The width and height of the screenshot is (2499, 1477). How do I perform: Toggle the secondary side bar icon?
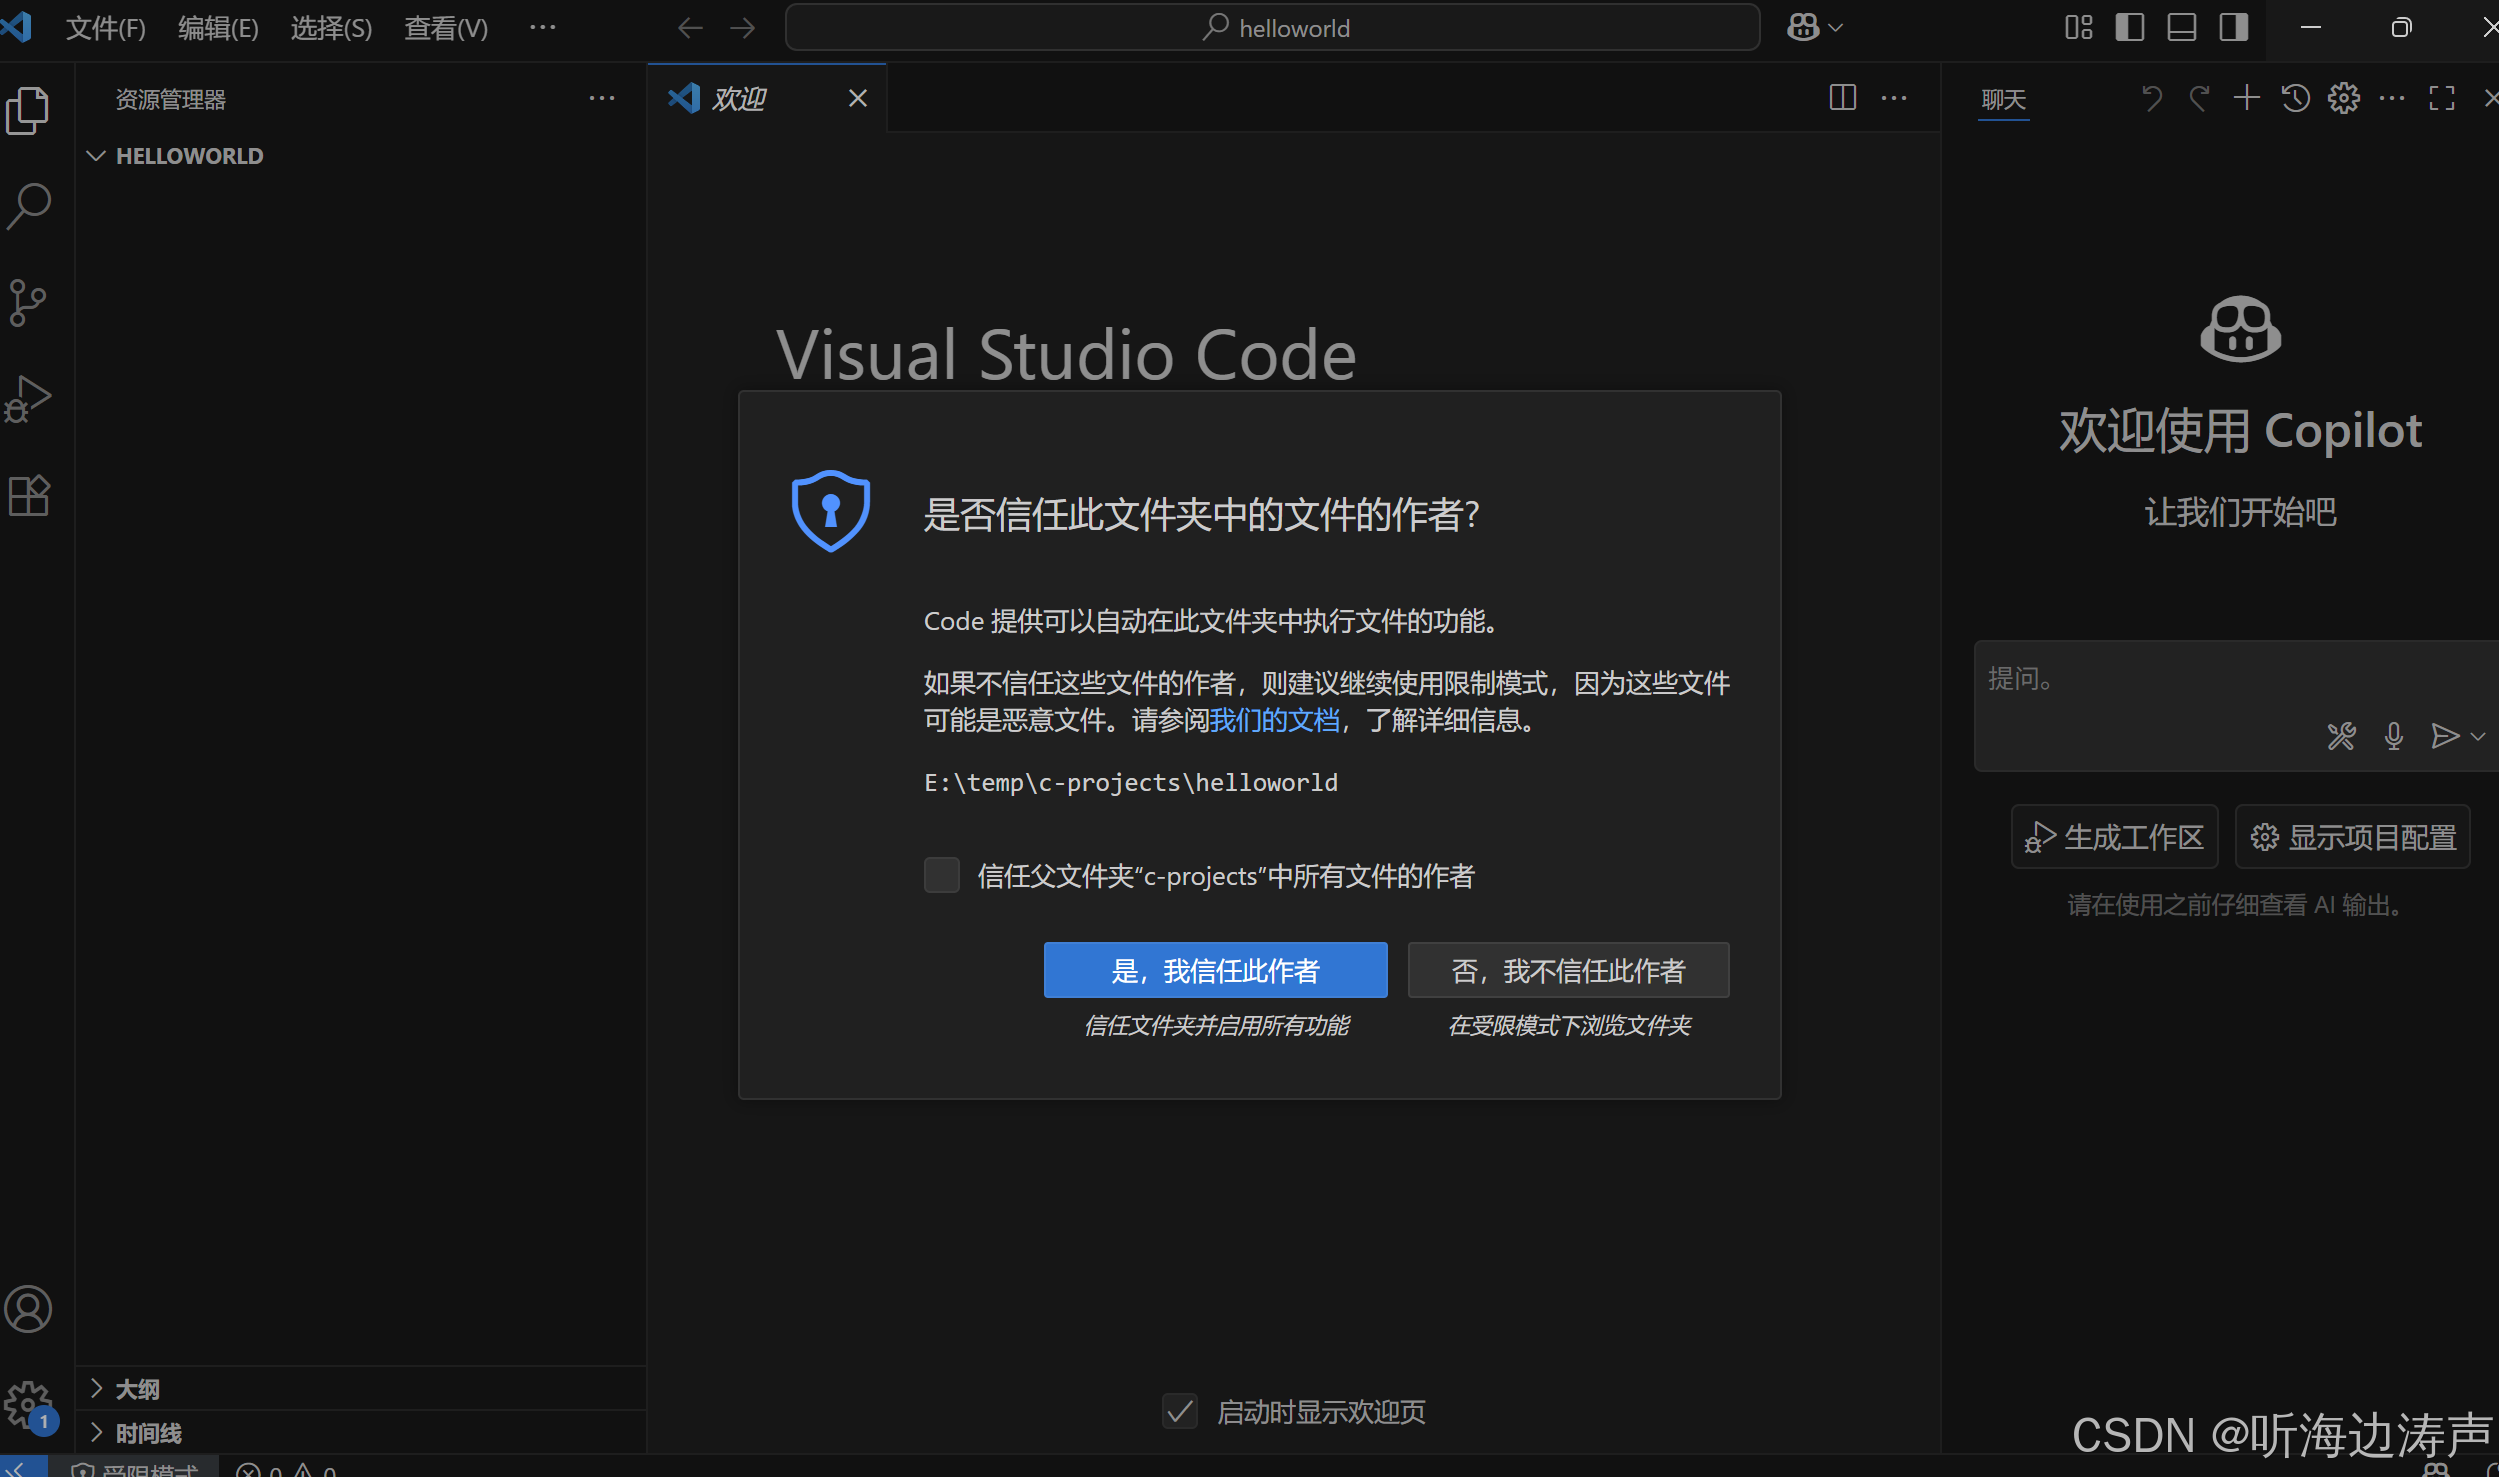click(x=2233, y=27)
